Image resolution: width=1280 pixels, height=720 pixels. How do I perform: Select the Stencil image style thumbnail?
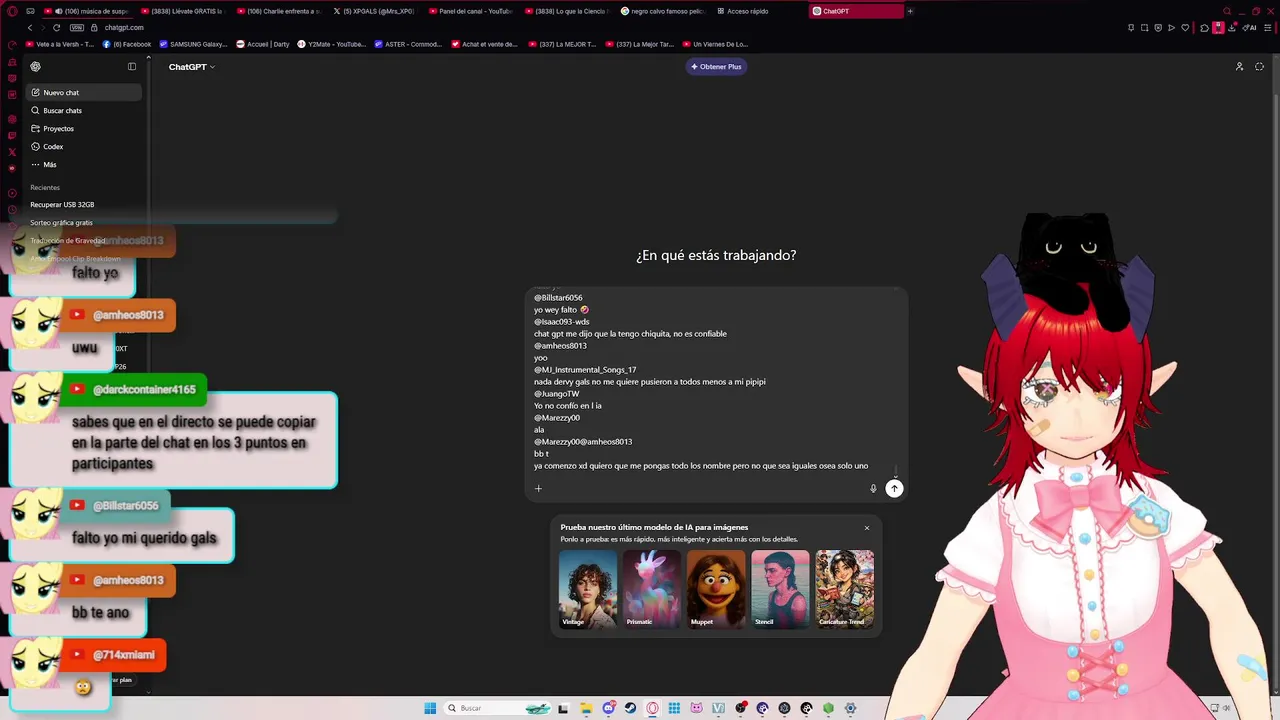(x=780, y=589)
